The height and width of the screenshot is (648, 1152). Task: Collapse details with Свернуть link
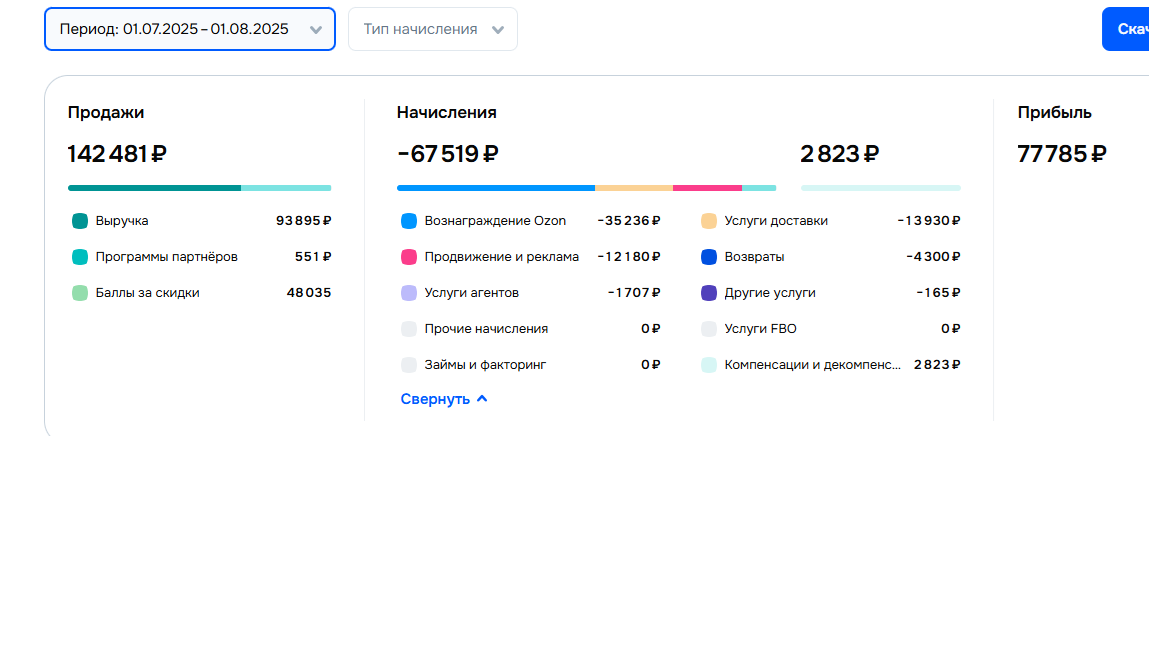click(x=444, y=399)
